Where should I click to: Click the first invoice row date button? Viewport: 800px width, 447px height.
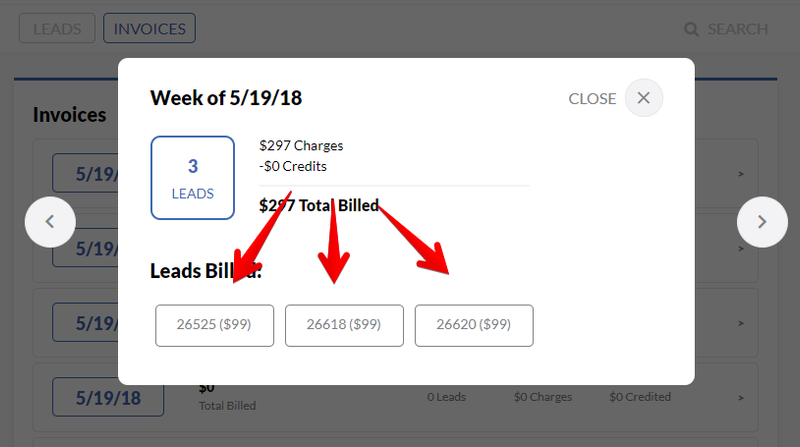point(85,173)
